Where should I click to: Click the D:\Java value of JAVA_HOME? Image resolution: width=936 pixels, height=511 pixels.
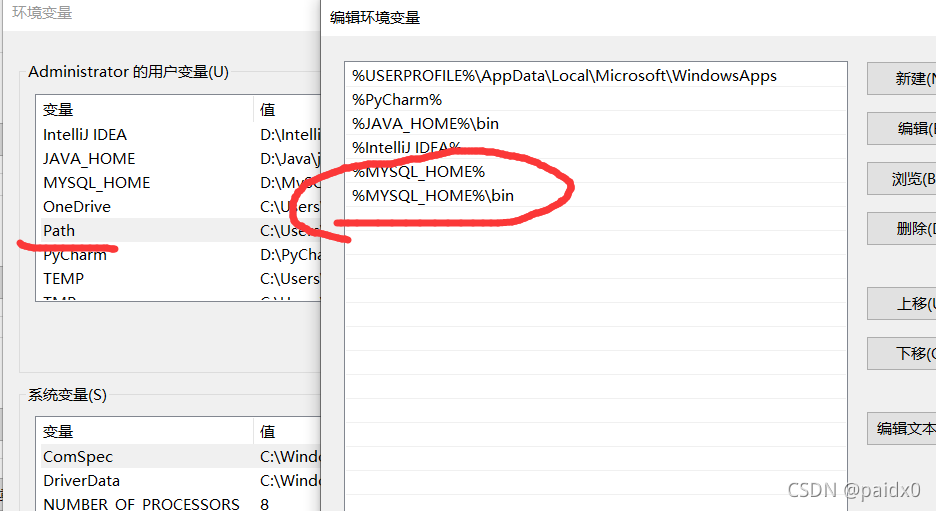(x=290, y=159)
